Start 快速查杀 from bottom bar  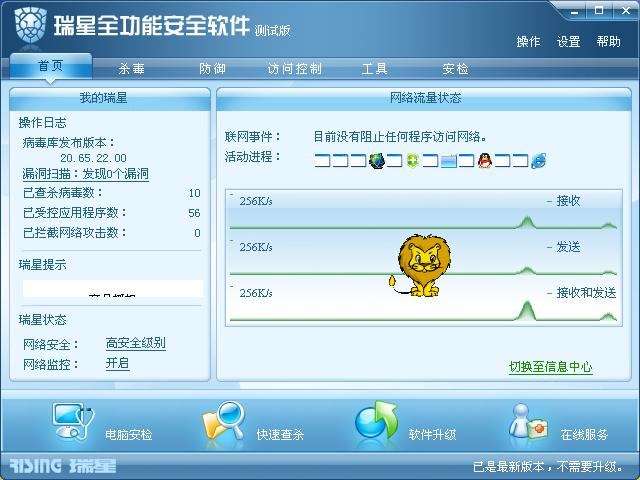[280, 435]
